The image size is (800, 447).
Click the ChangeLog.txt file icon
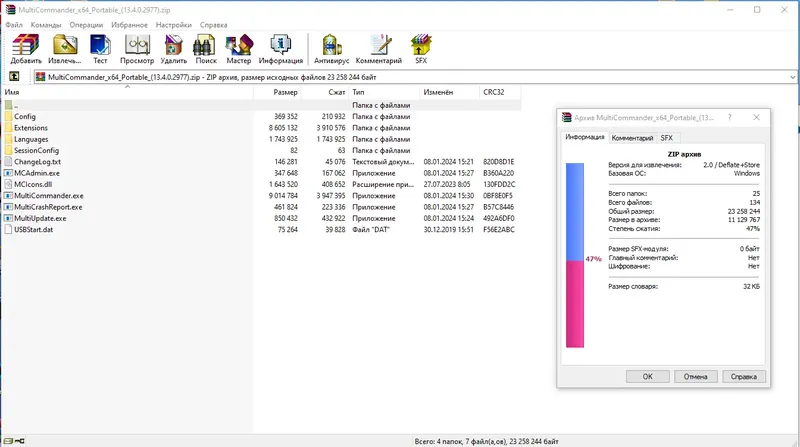coord(9,162)
